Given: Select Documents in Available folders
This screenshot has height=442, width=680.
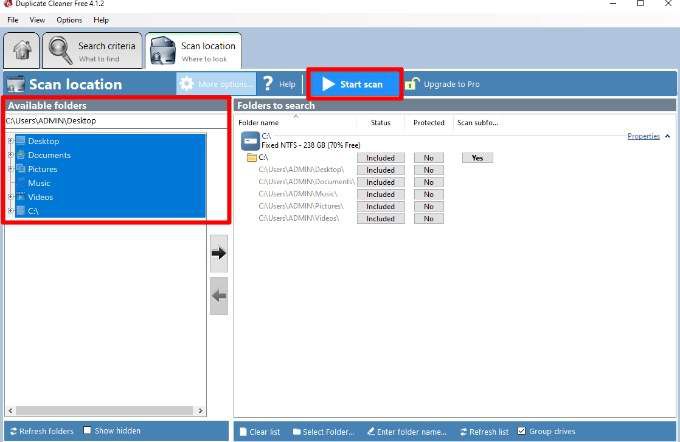Looking at the screenshot, I should [49, 155].
